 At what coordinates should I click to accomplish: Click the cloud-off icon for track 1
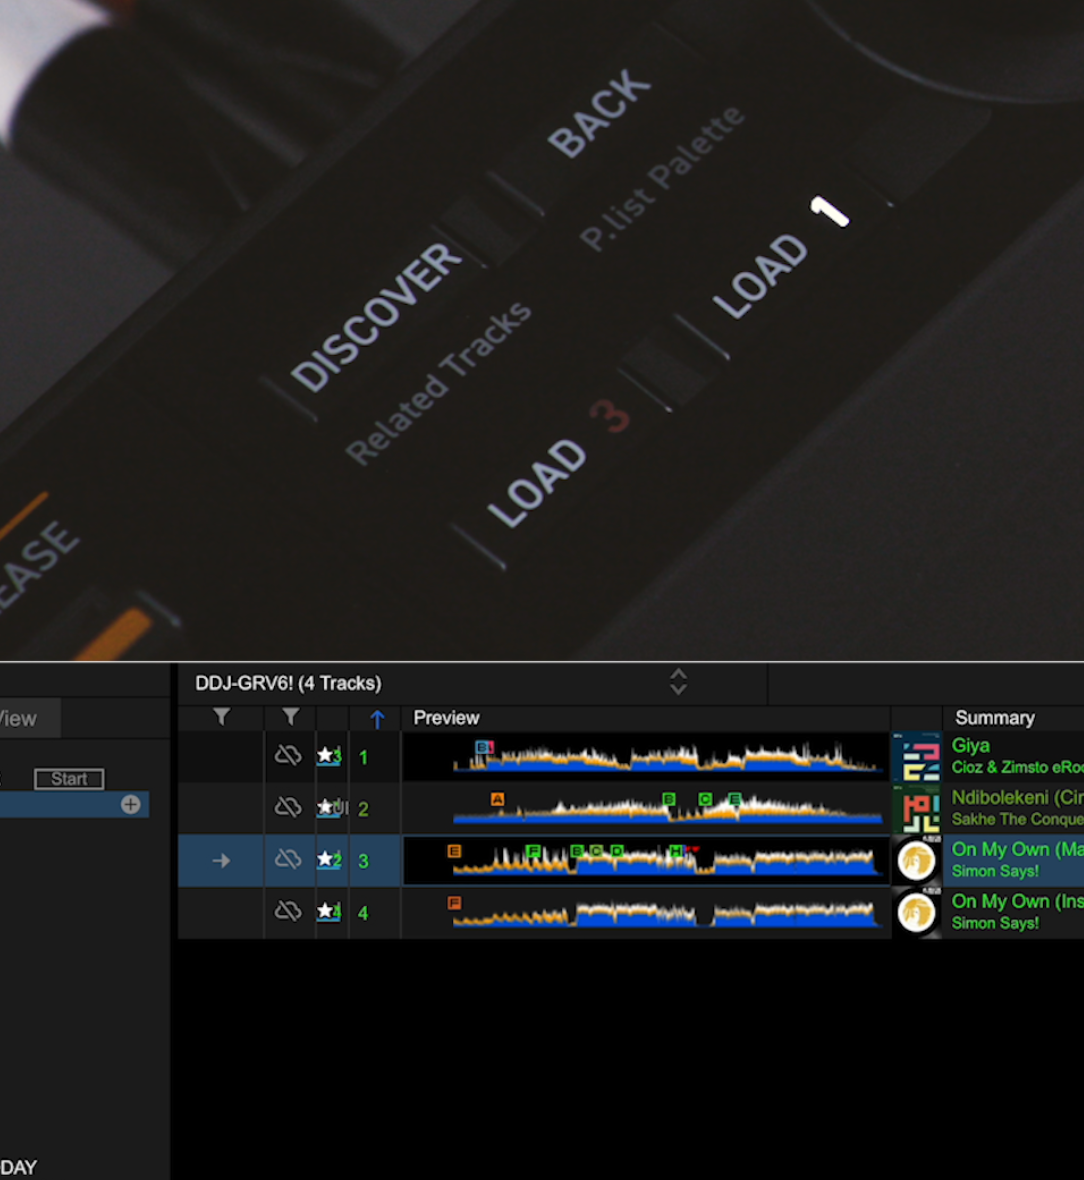click(288, 756)
